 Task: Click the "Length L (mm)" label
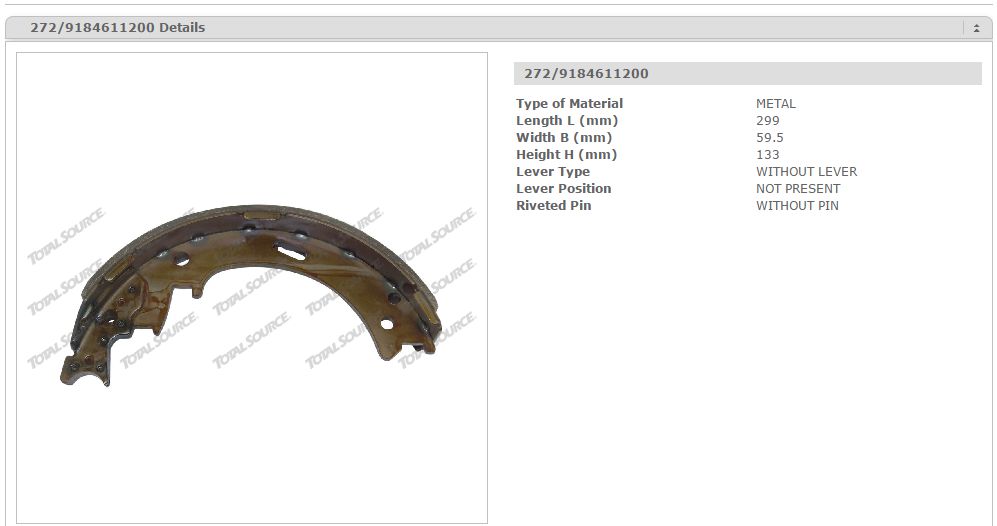(x=564, y=120)
